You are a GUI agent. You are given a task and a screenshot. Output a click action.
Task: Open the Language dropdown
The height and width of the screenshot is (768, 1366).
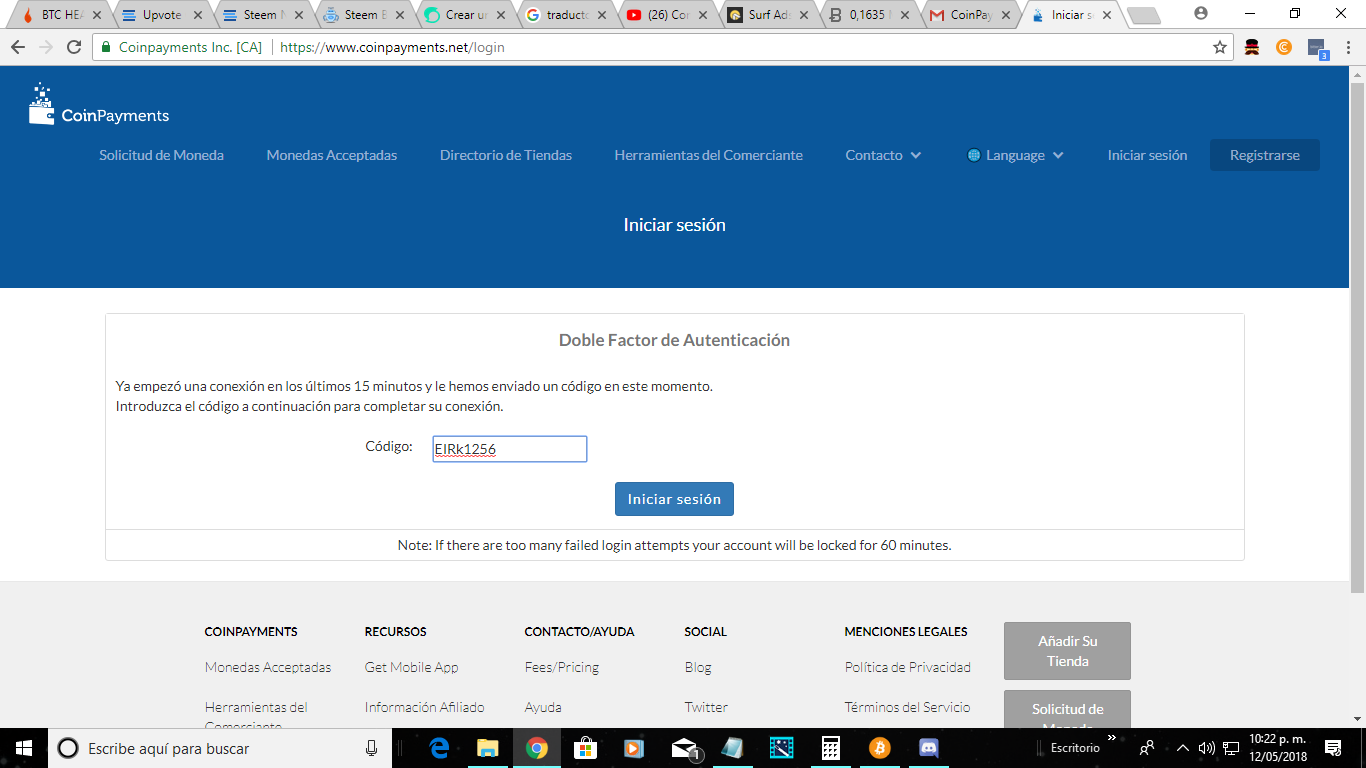(1015, 155)
